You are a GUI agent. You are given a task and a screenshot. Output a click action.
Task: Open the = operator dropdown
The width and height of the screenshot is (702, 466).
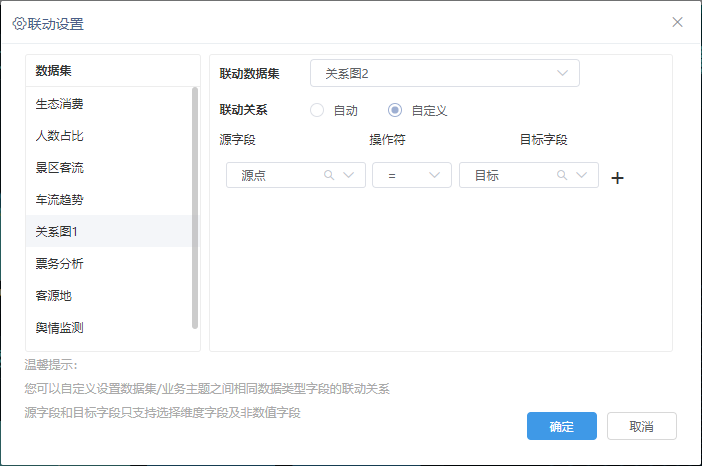coord(412,175)
